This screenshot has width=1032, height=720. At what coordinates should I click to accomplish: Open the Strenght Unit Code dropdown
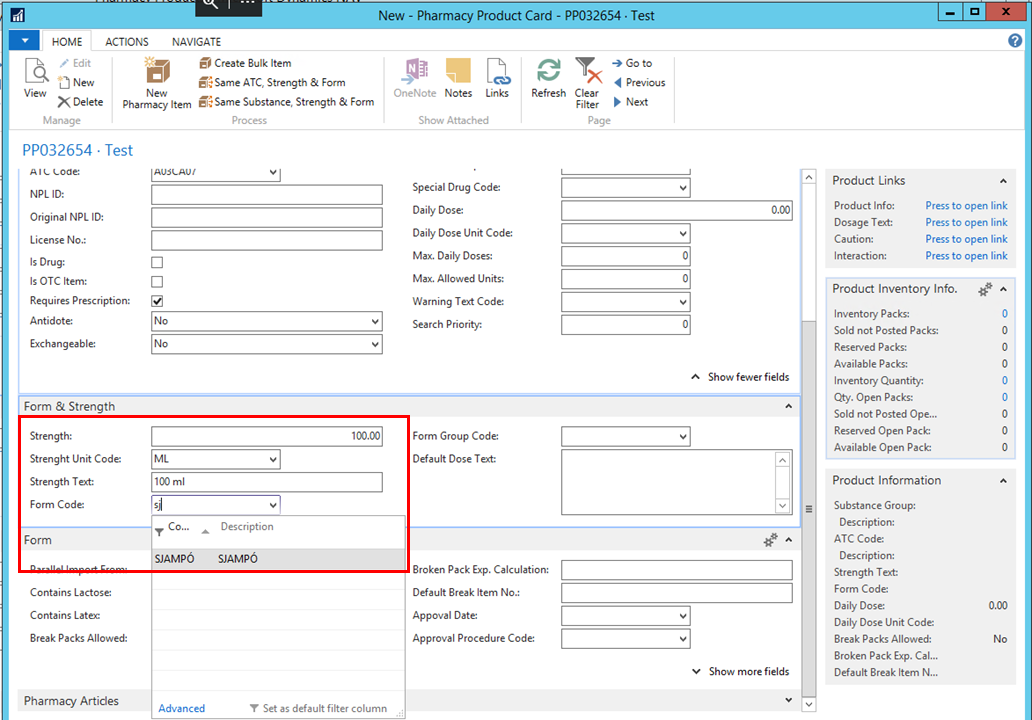click(x=273, y=460)
